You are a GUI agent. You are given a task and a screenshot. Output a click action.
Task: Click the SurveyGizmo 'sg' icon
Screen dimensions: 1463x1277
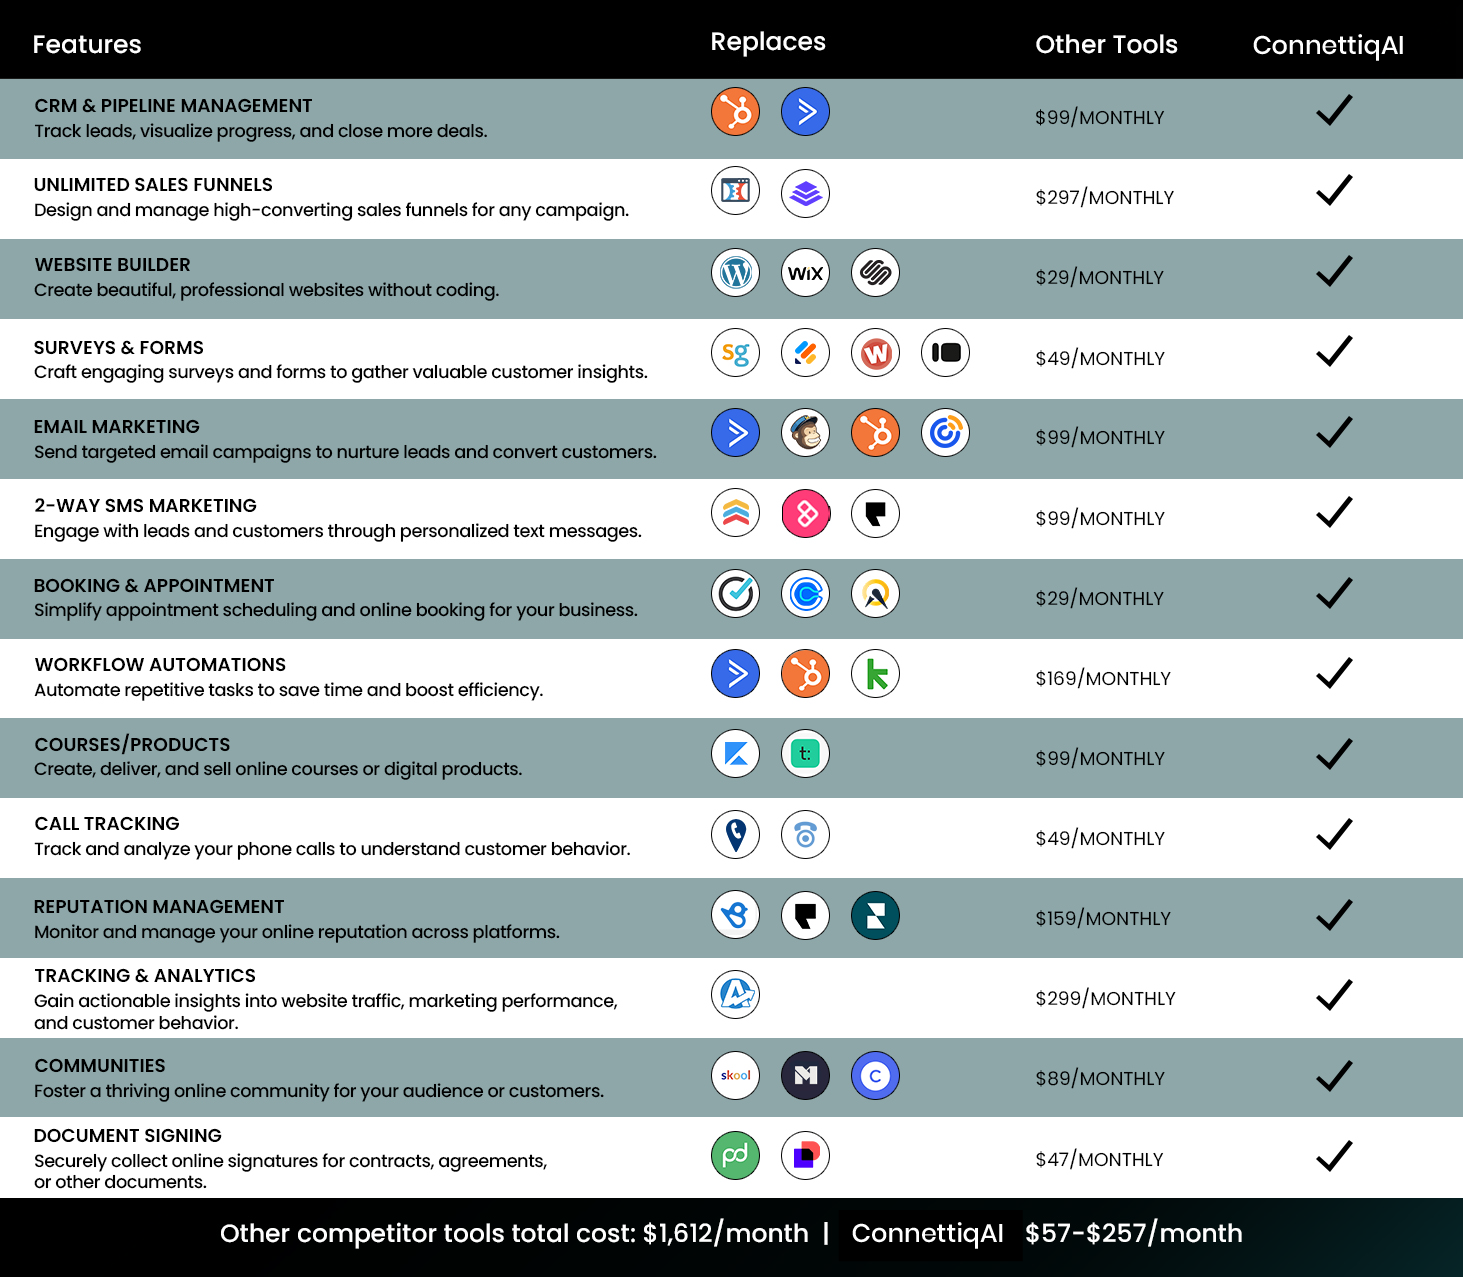coord(735,353)
